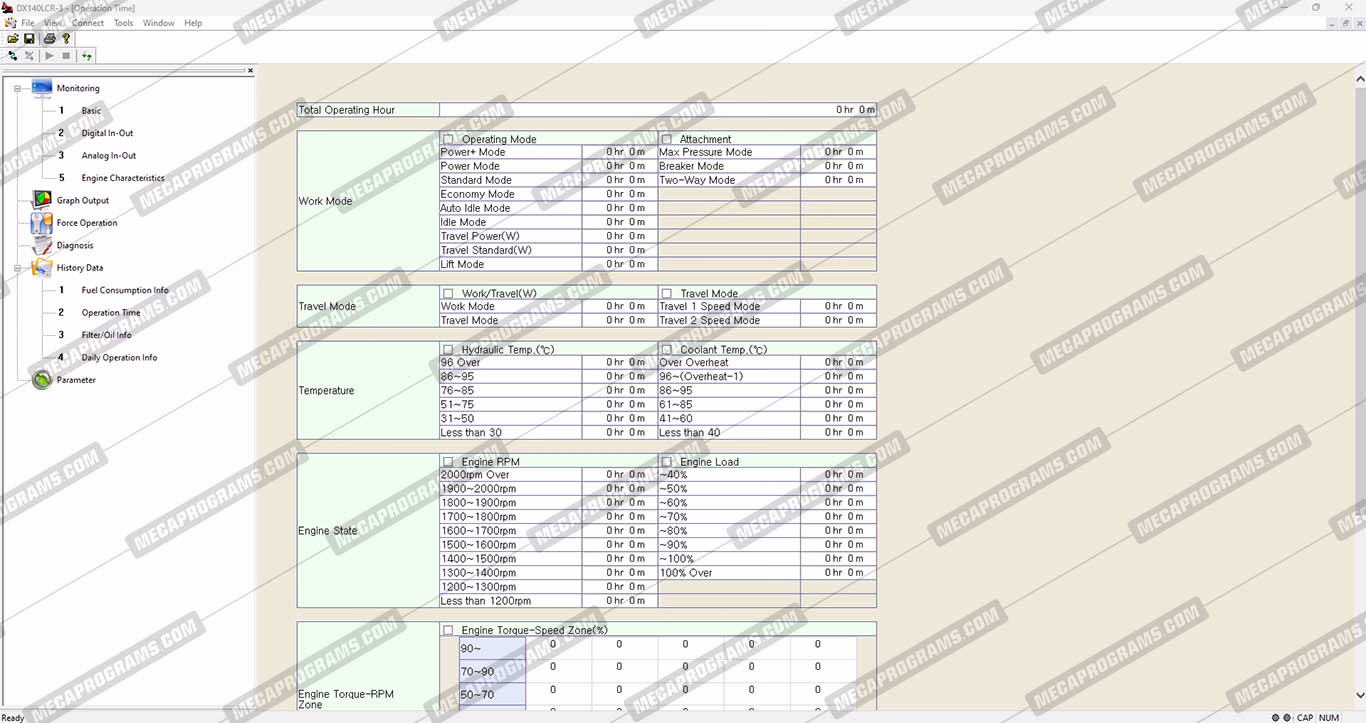Click the Lift Mode row label
Image resolution: width=1366 pixels, height=723 pixels.
(x=462, y=264)
